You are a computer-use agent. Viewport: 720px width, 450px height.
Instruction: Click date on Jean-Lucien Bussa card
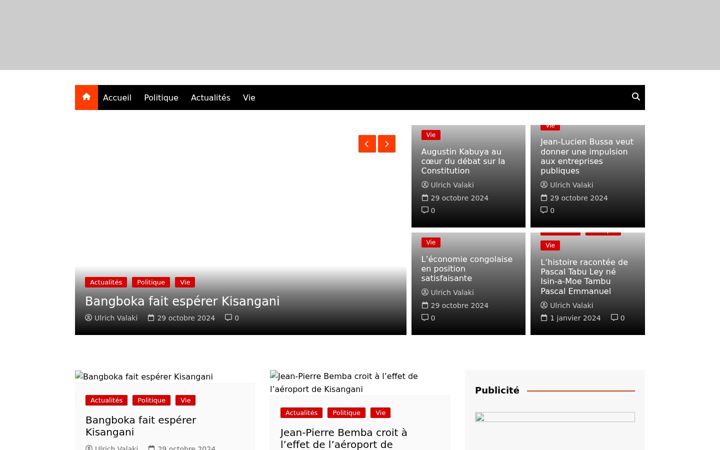tap(574, 198)
